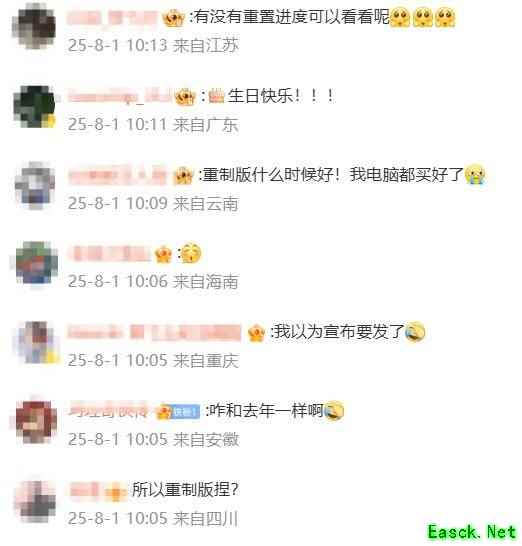Open avatar of the 生日快乐 commenter

[x=34, y=106]
